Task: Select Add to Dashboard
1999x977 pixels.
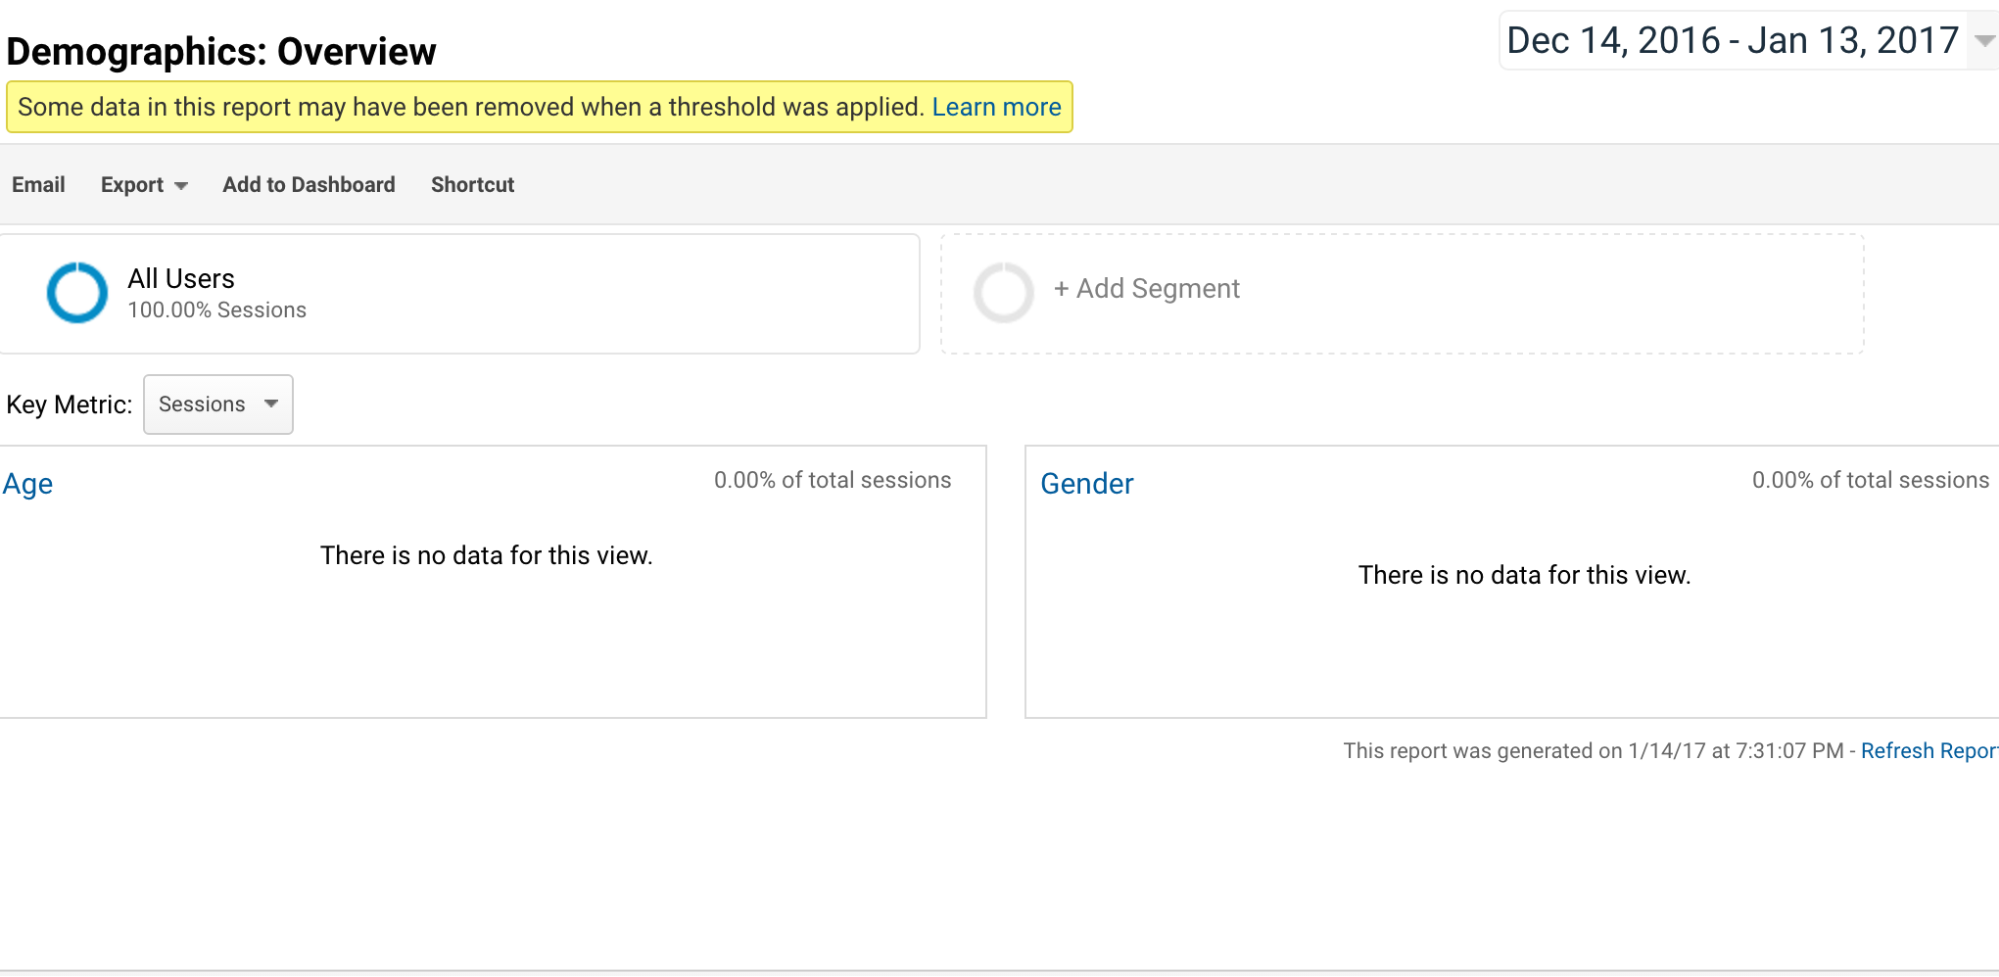Action: (x=308, y=185)
